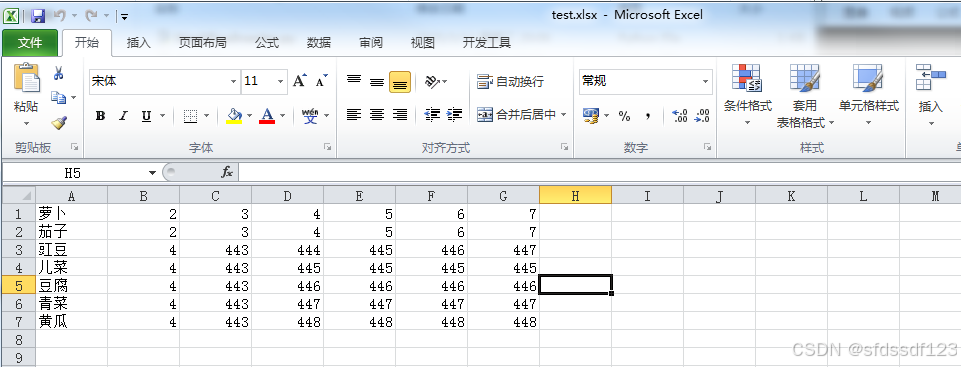
Task: Open the 字体 group dialog launcher
Action: [x=328, y=147]
